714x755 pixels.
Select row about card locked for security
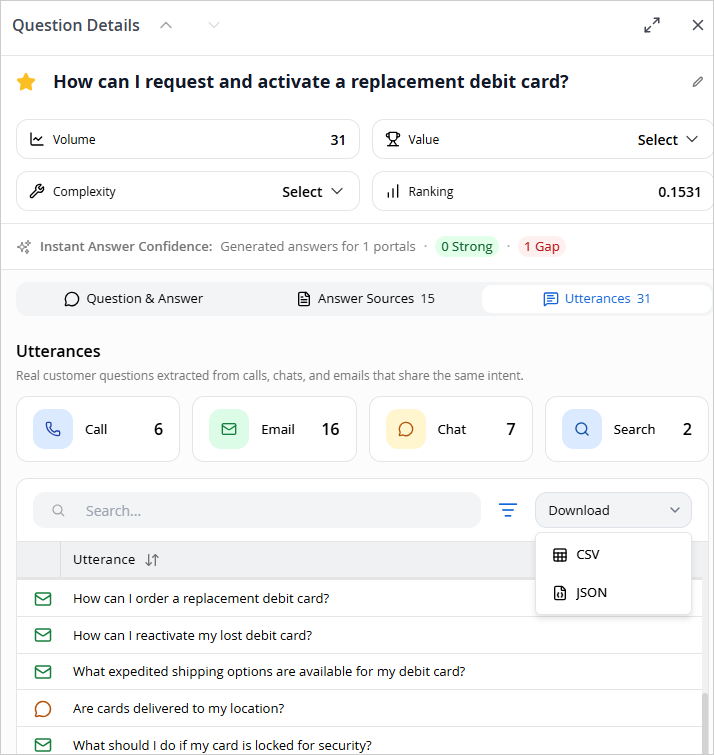tap(359, 742)
